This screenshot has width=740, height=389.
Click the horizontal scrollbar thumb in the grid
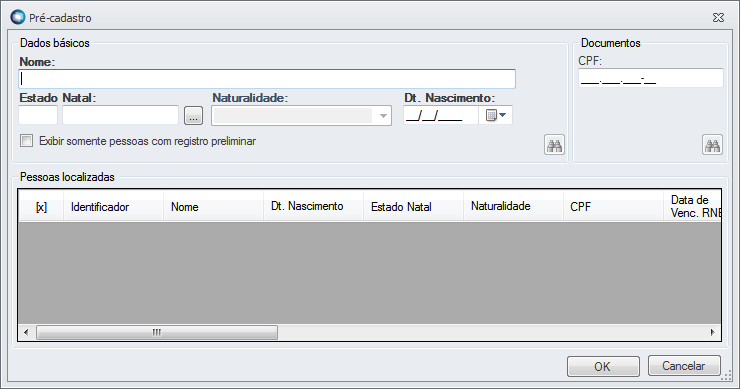pyautogui.click(x=157, y=332)
